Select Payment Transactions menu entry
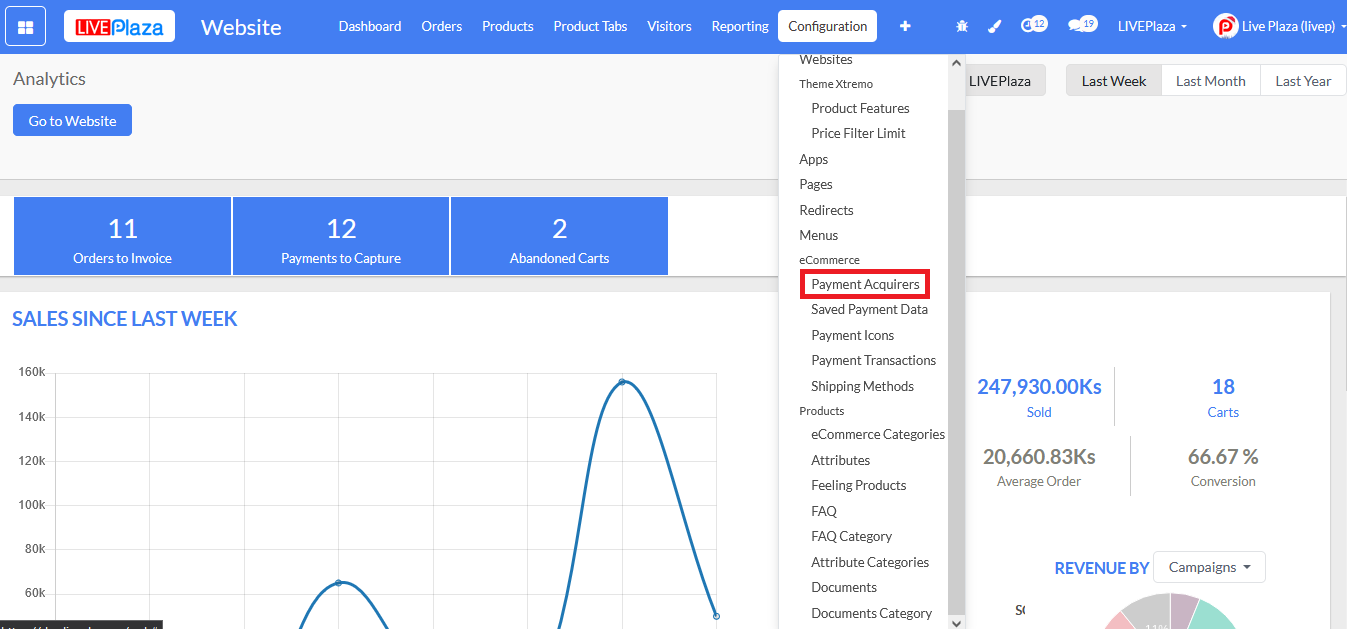The image size is (1347, 629). (873, 360)
